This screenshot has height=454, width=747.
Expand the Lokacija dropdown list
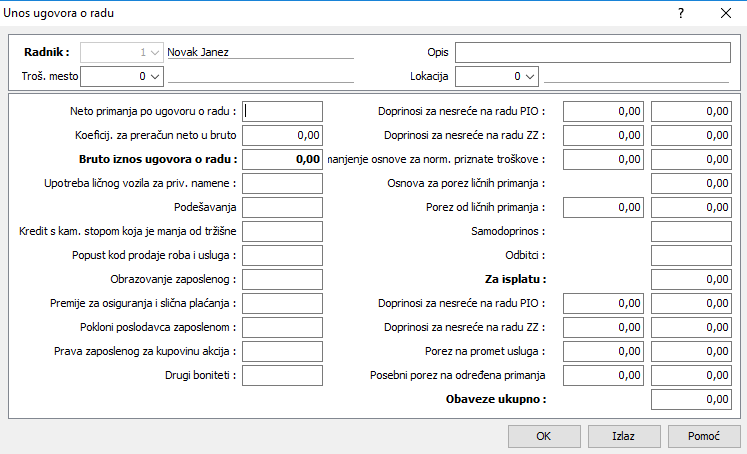click(x=529, y=75)
